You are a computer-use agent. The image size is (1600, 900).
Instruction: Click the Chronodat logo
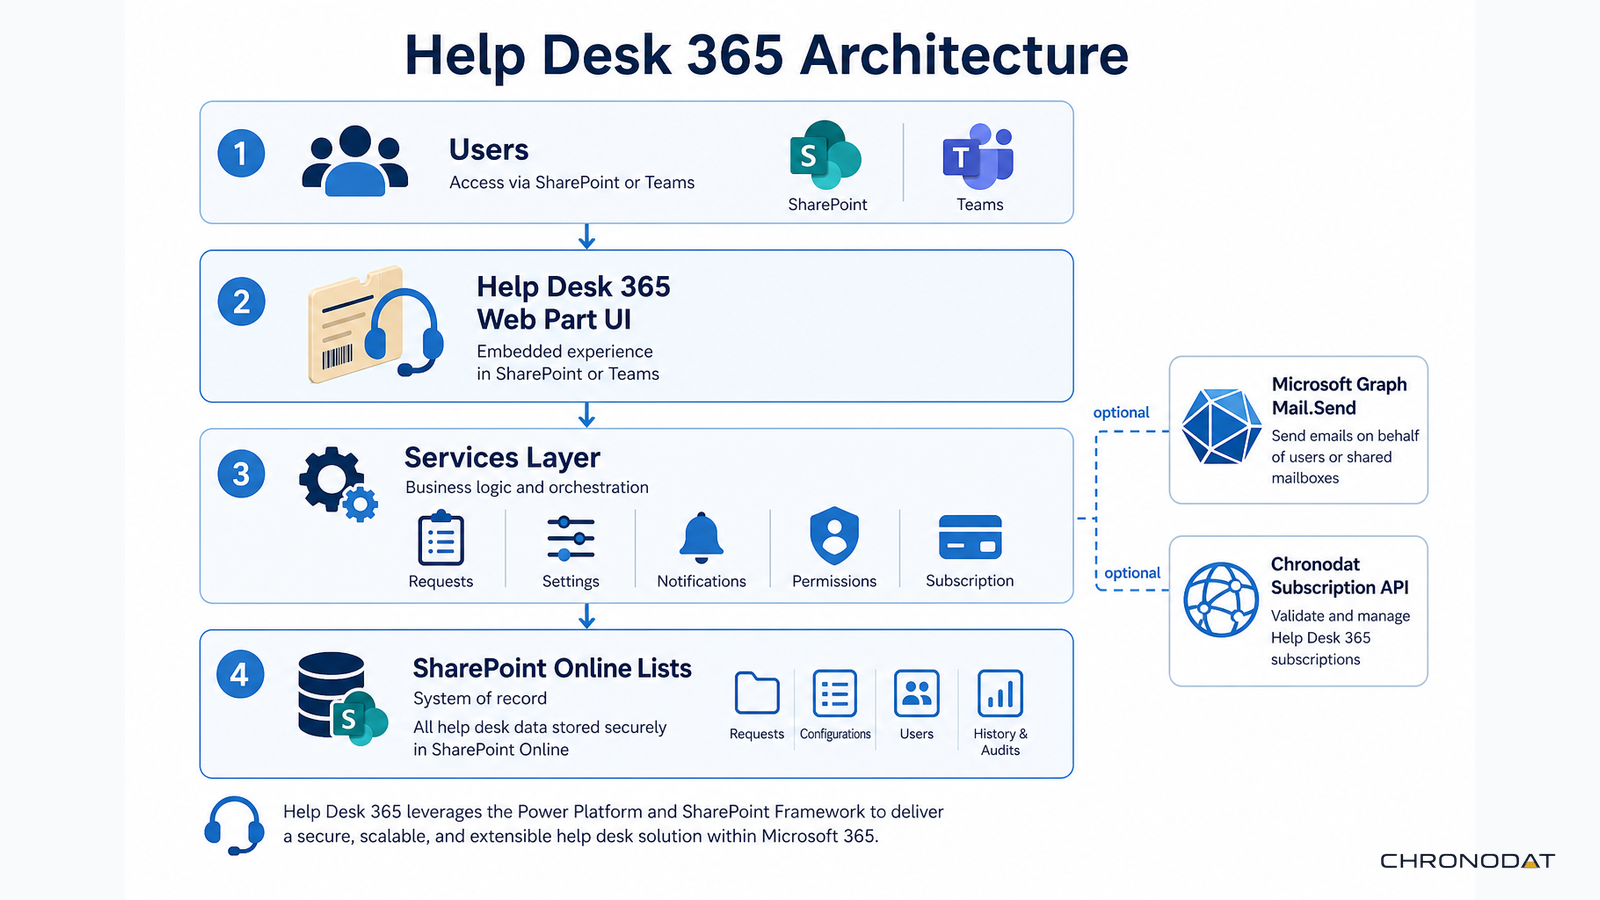(x=1467, y=861)
